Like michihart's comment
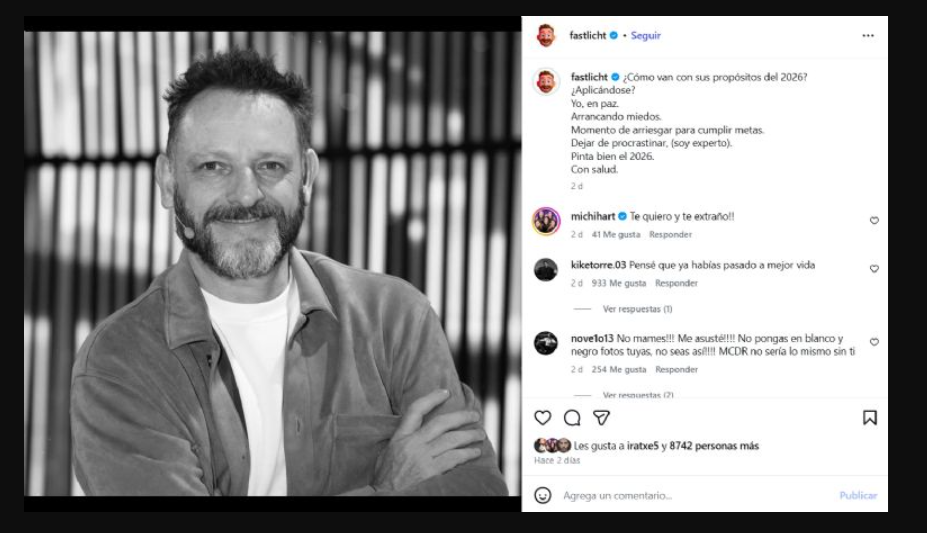Image resolution: width=927 pixels, height=533 pixels. click(874, 221)
